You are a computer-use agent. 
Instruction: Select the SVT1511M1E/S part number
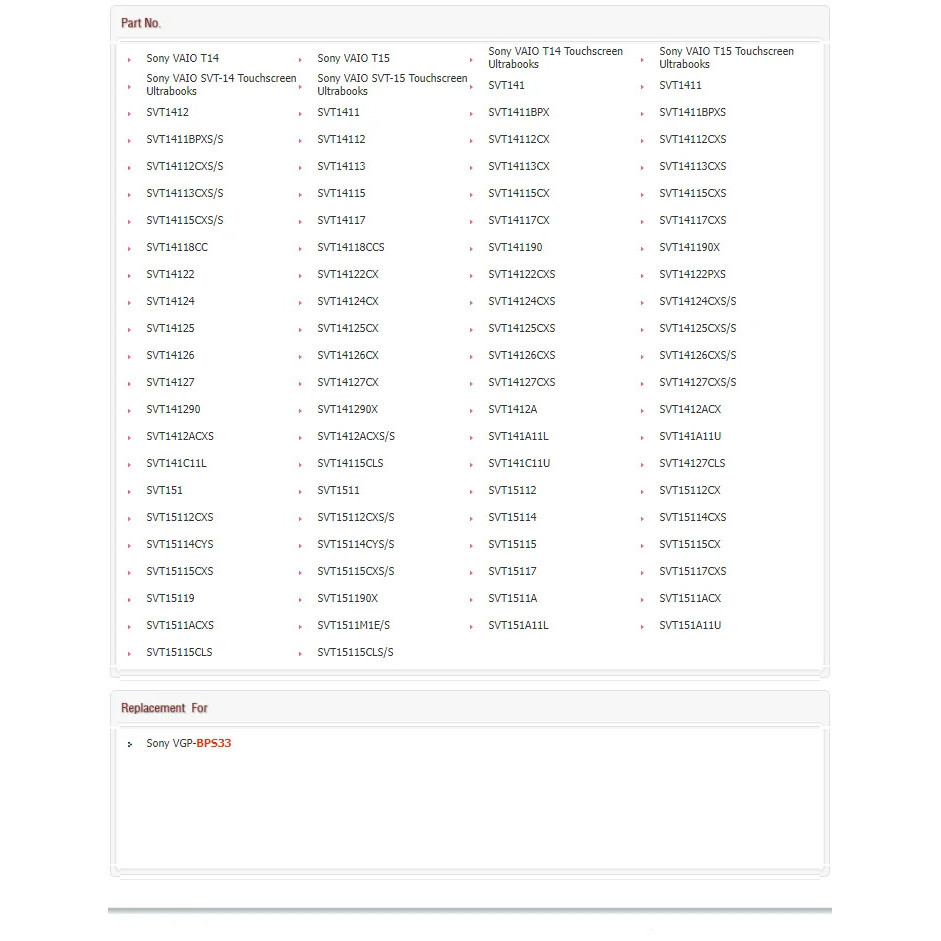click(x=353, y=626)
